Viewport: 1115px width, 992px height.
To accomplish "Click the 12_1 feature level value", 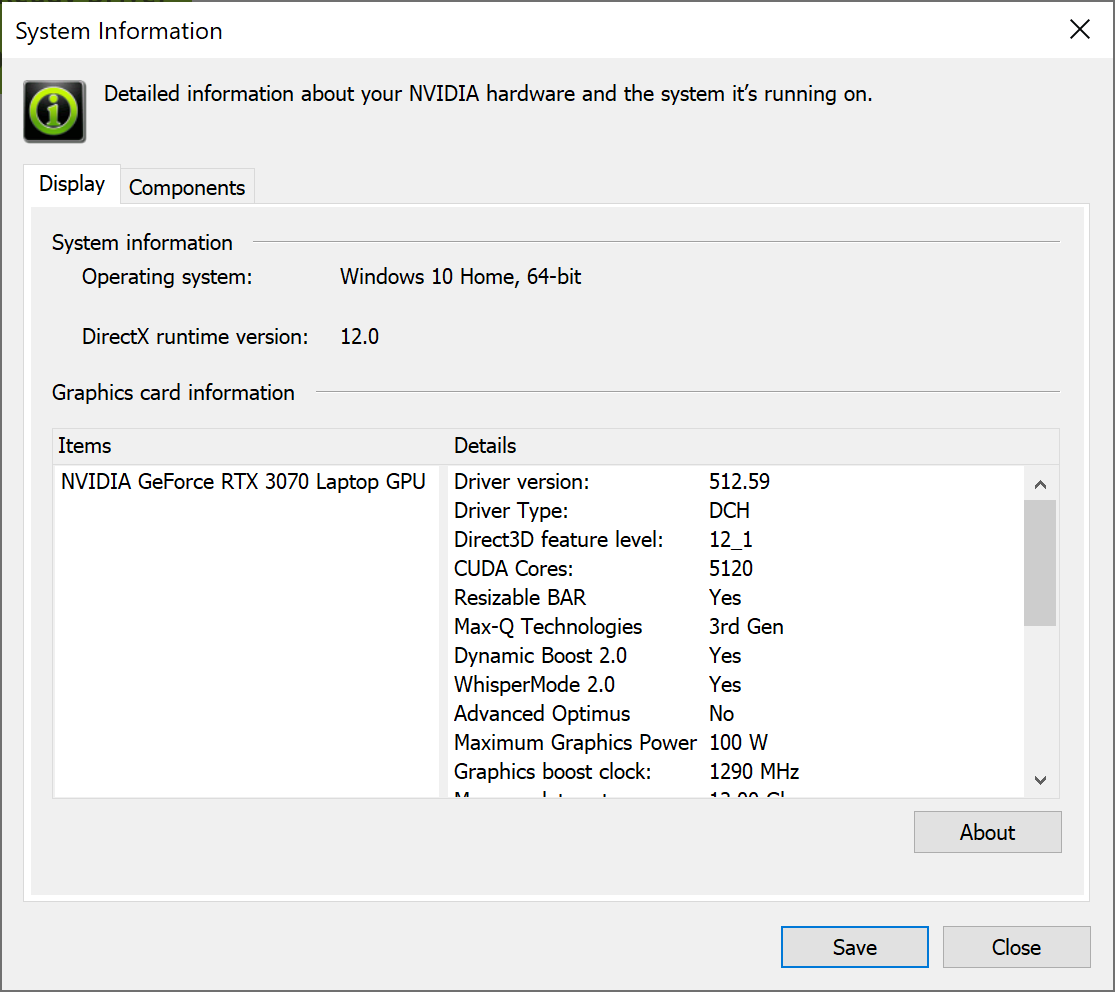I will tap(730, 540).
